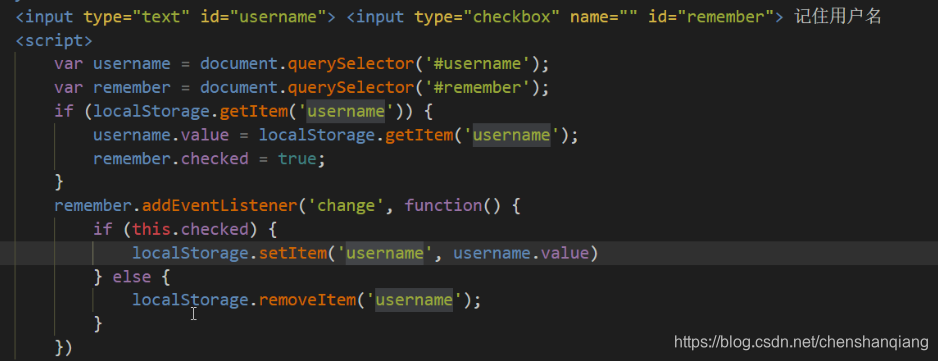
Task: Click the id="username" attribute
Action: 263,17
